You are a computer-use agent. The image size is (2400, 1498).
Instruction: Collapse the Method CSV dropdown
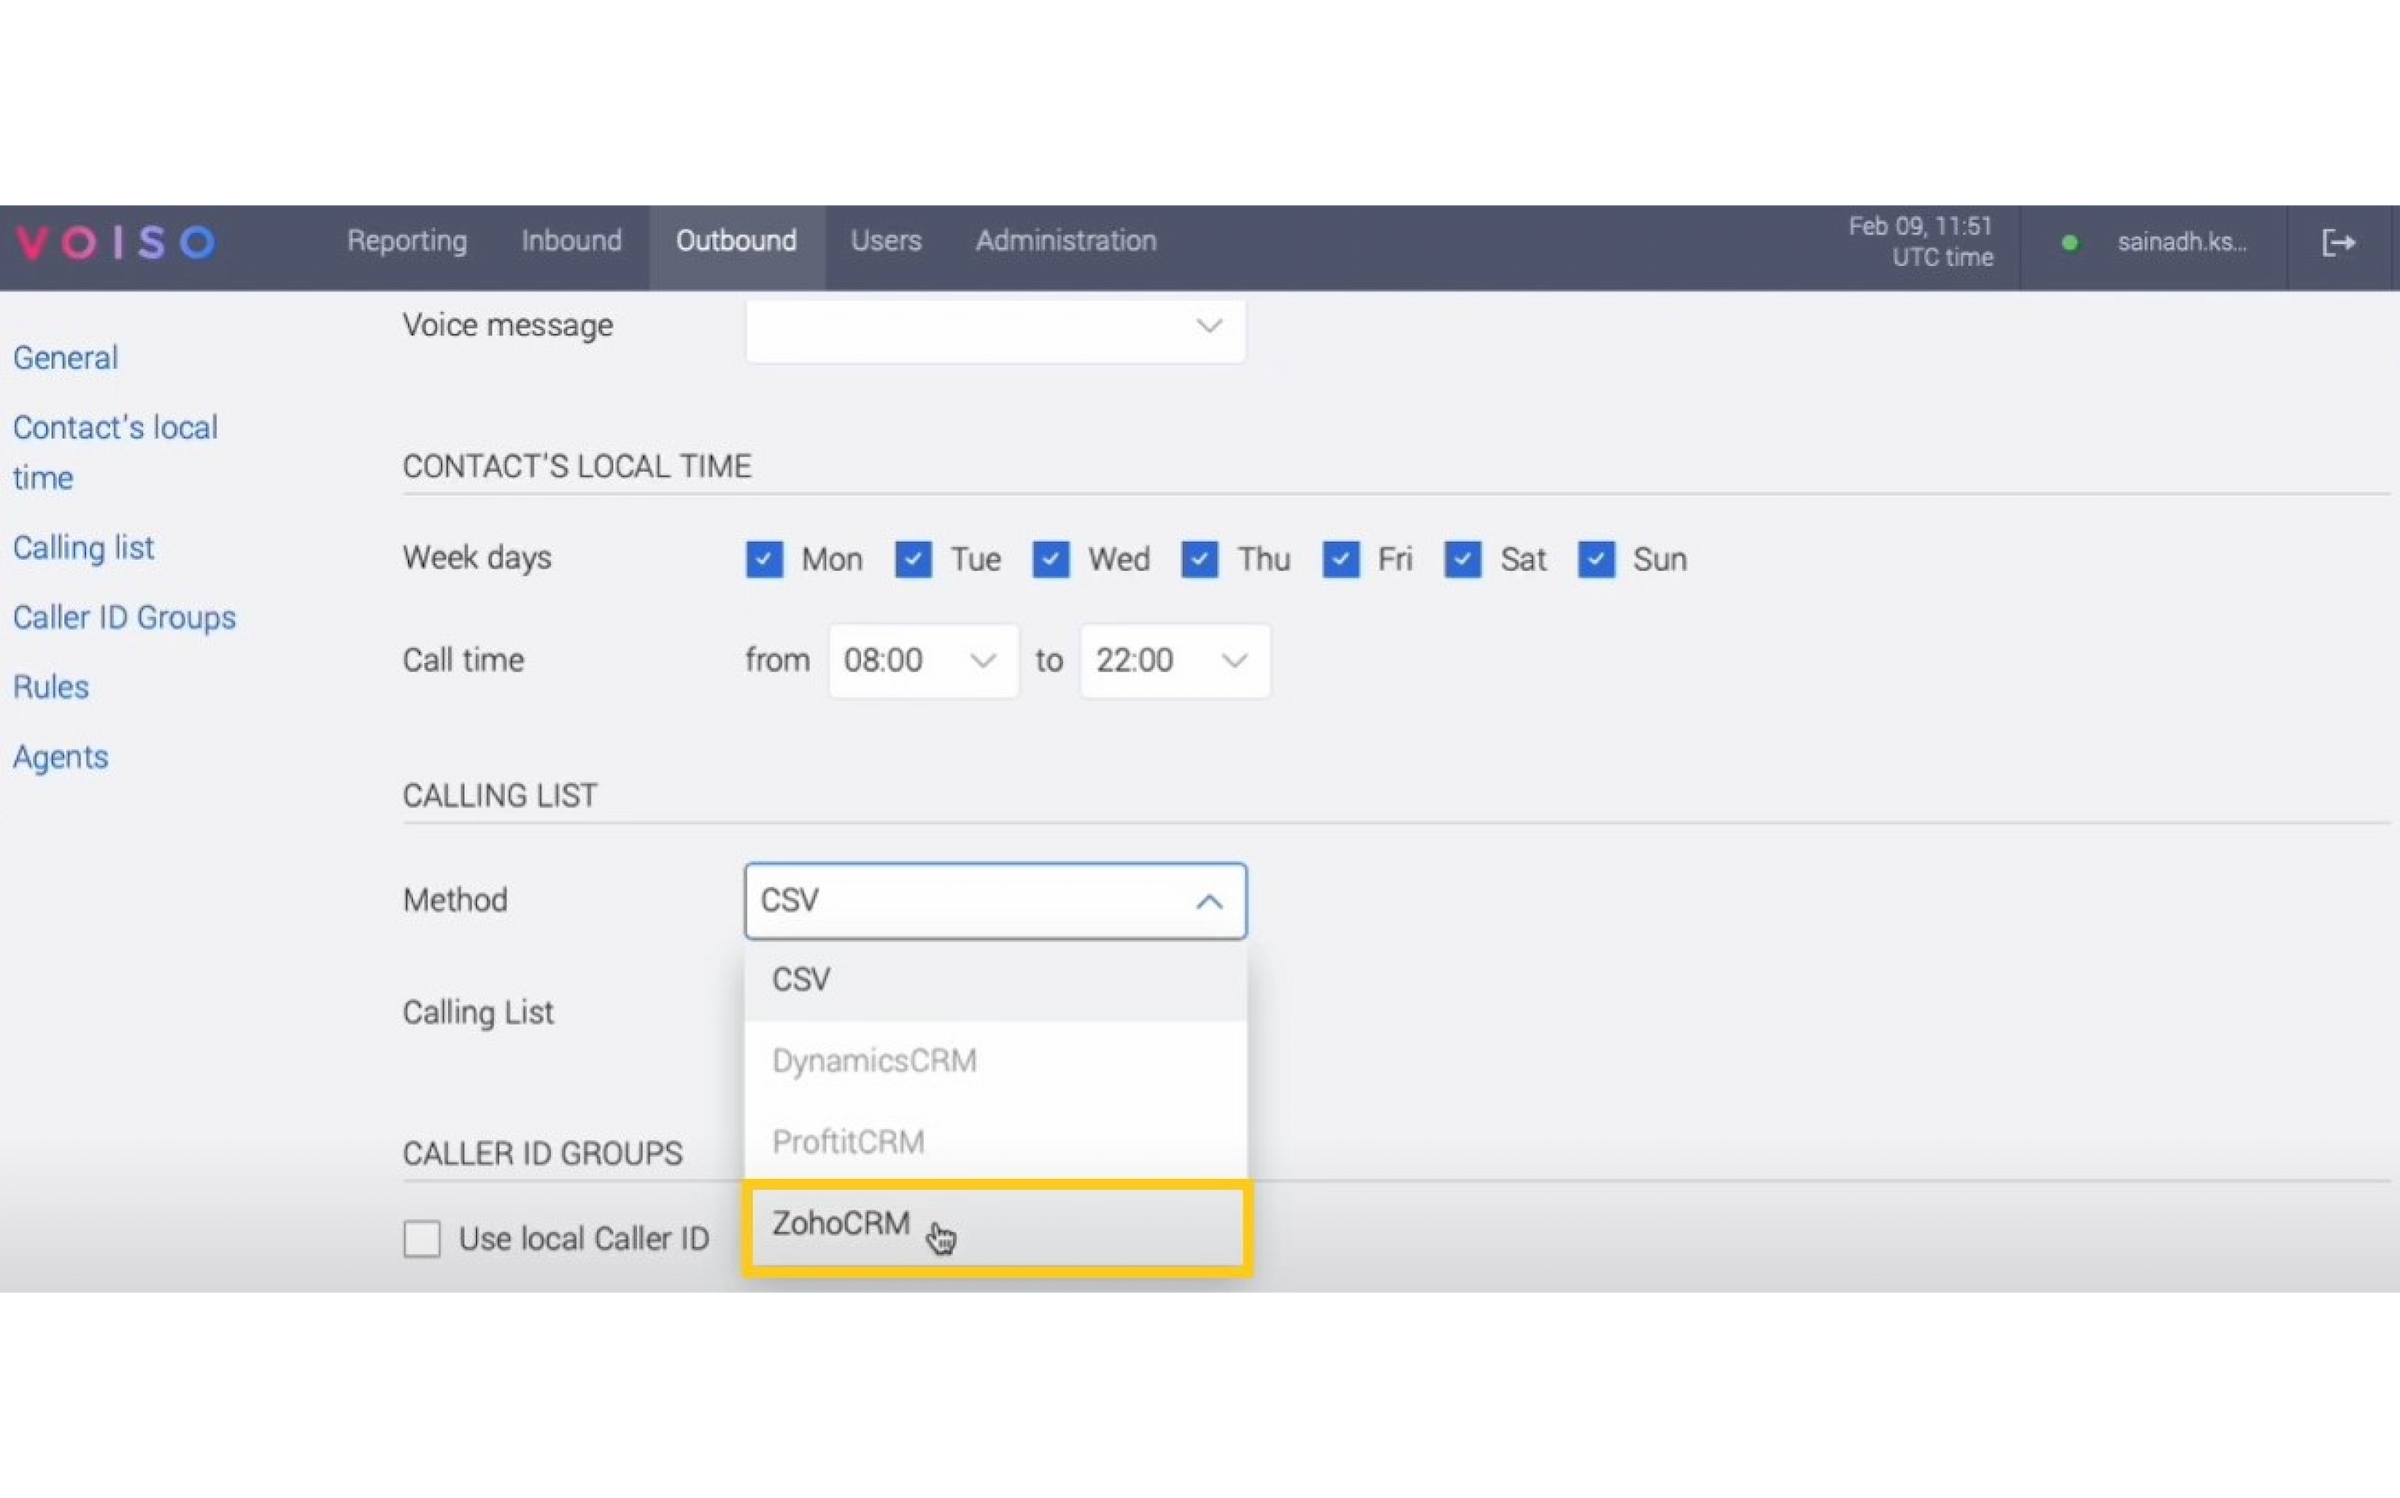coord(995,900)
